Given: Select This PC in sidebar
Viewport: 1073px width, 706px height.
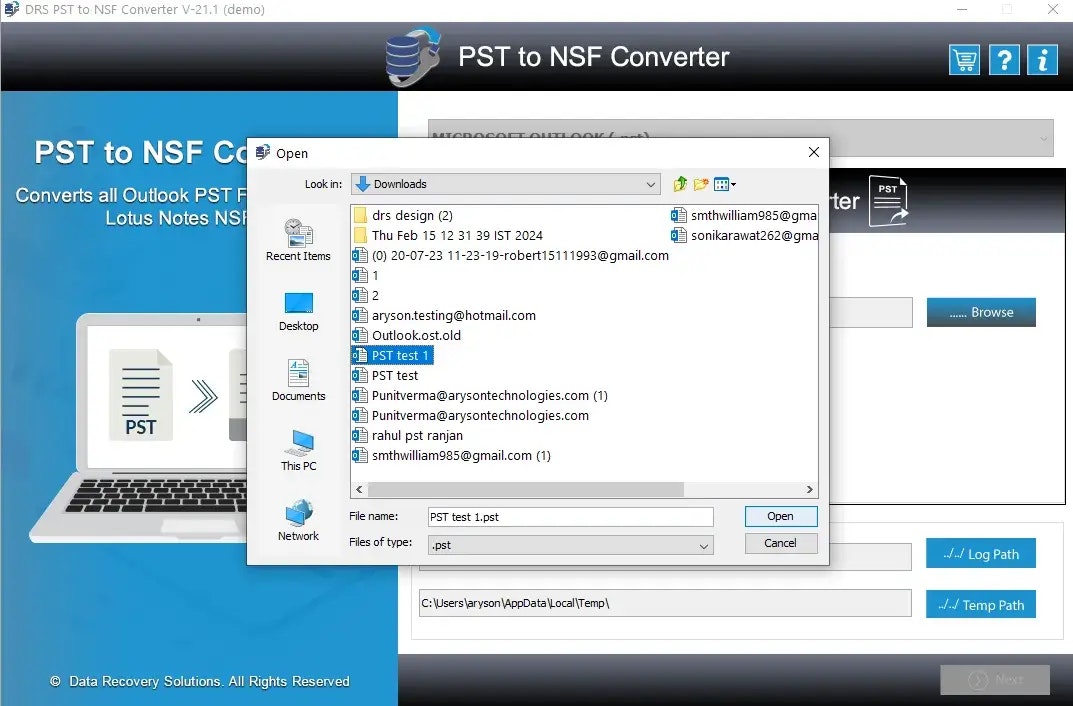Looking at the screenshot, I should pos(298,451).
